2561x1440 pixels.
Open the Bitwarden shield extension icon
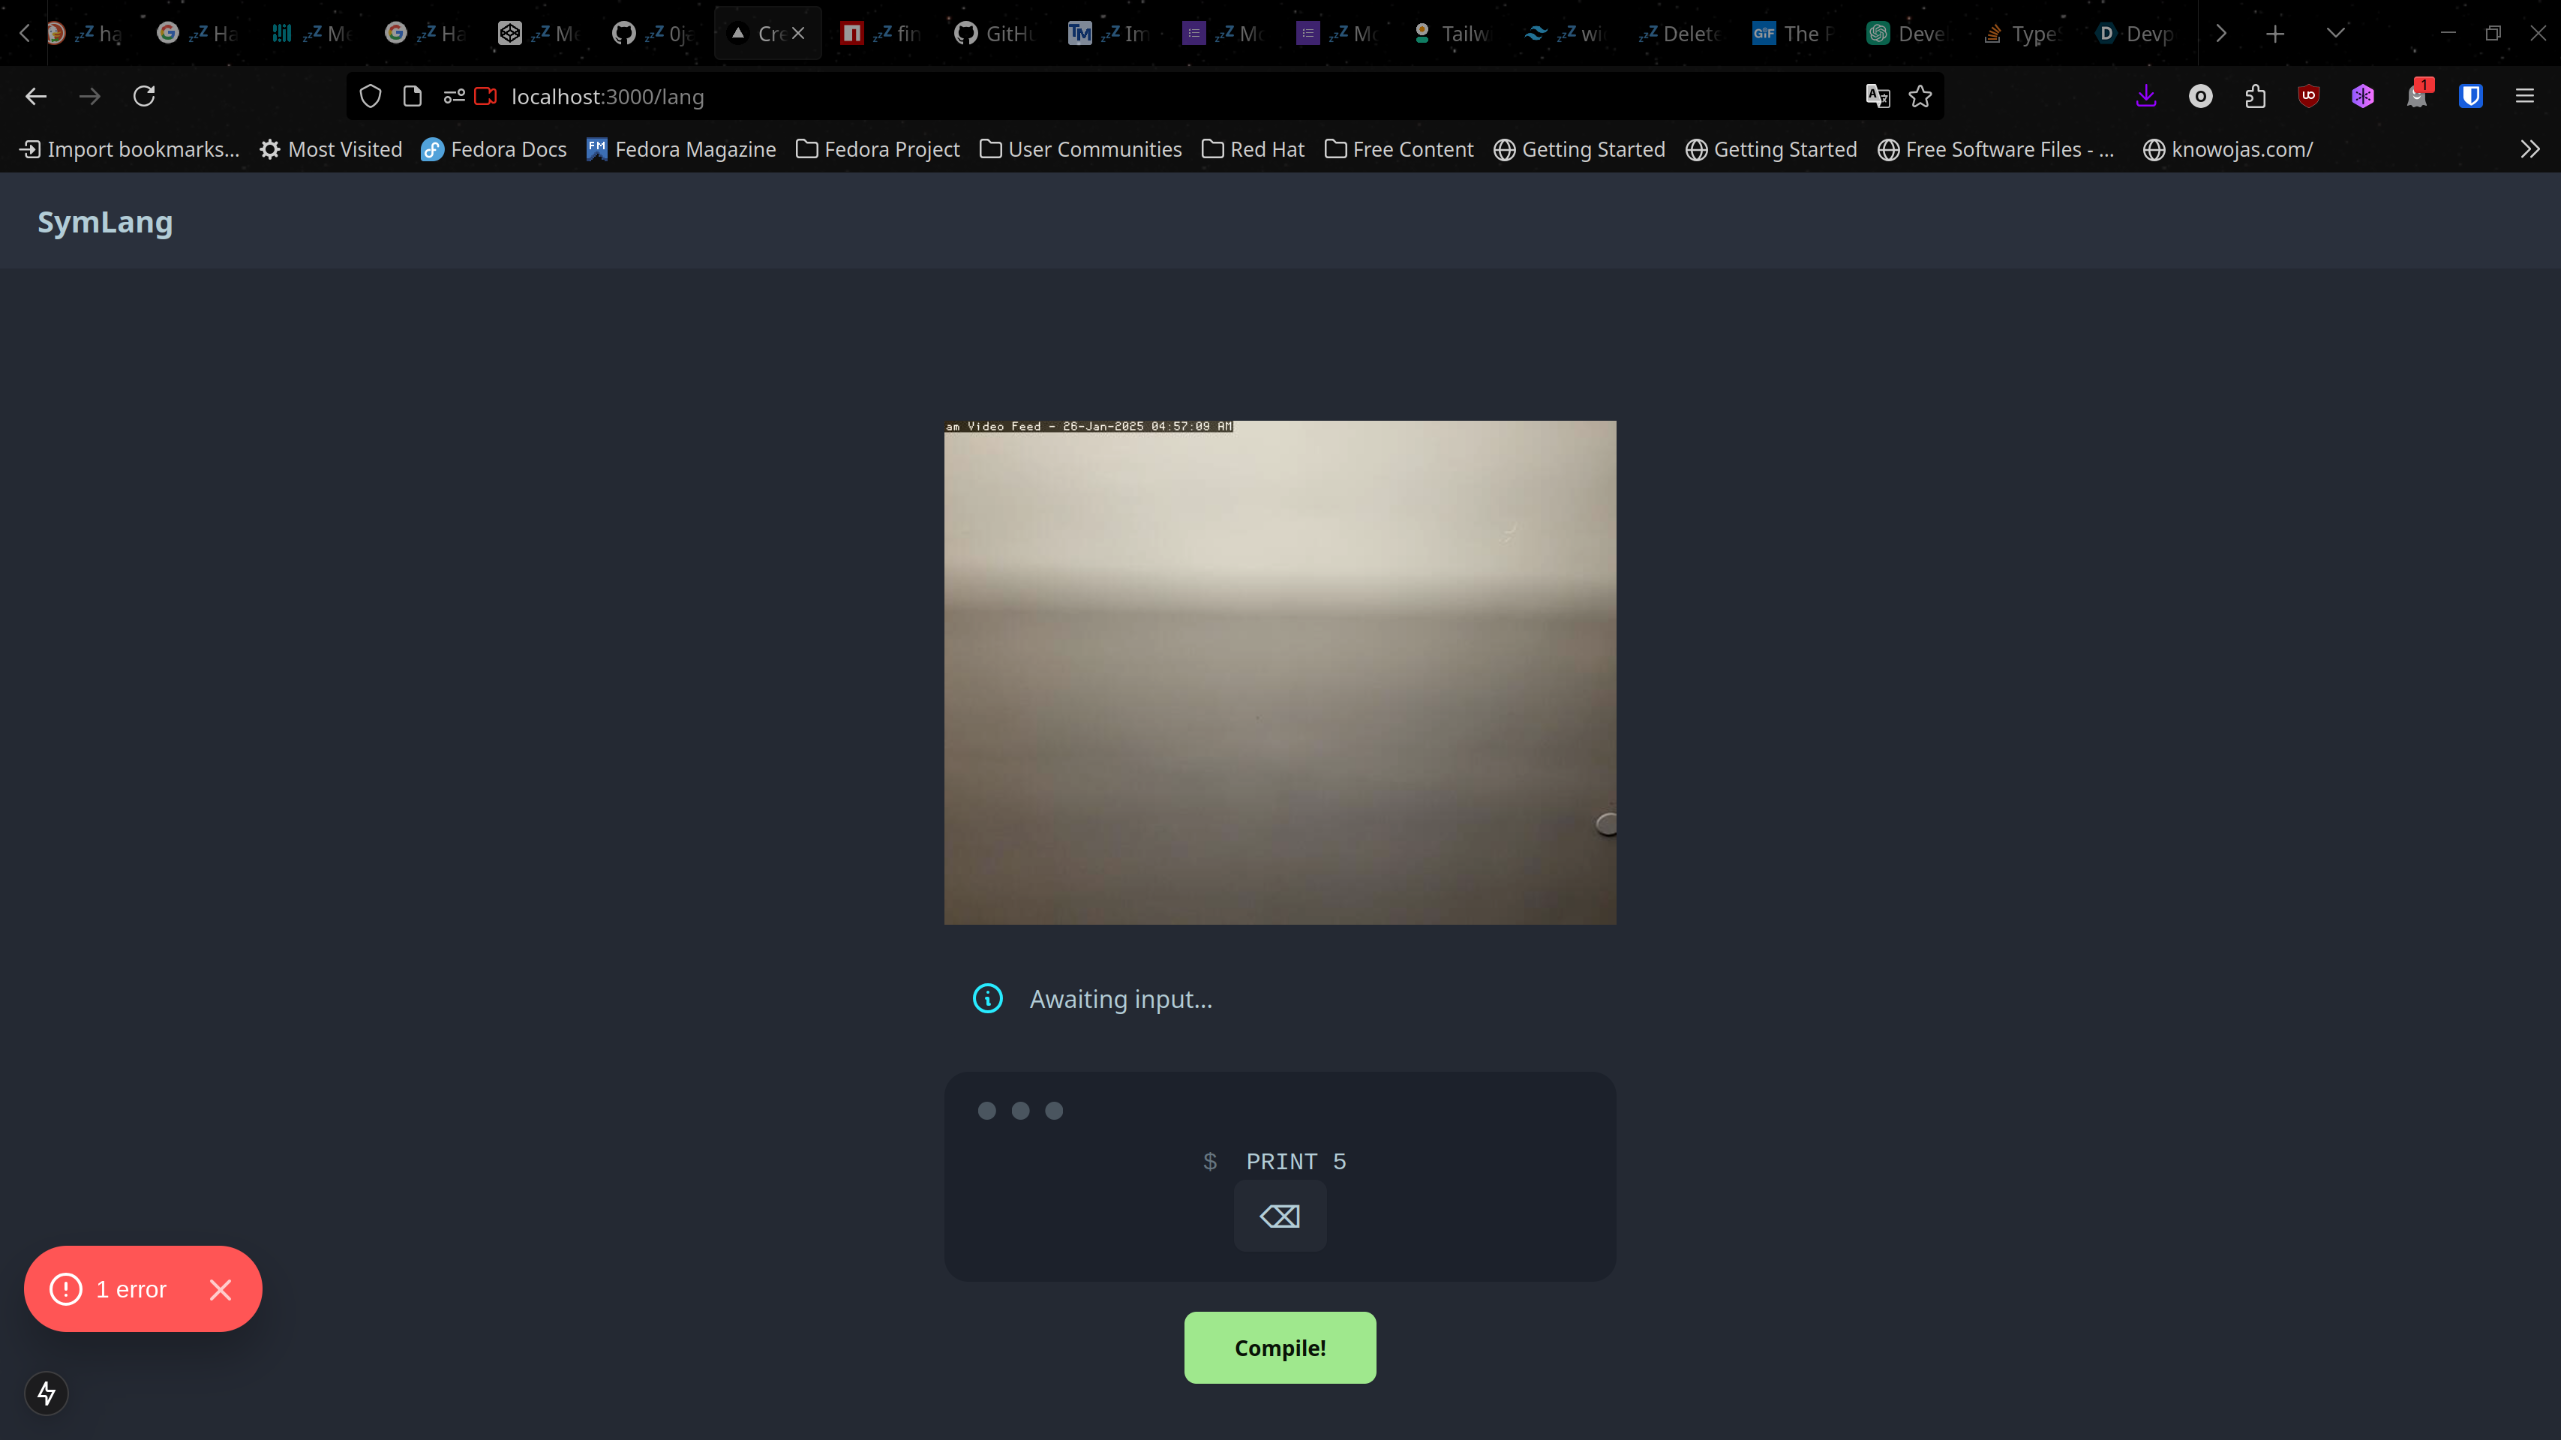(x=2470, y=96)
